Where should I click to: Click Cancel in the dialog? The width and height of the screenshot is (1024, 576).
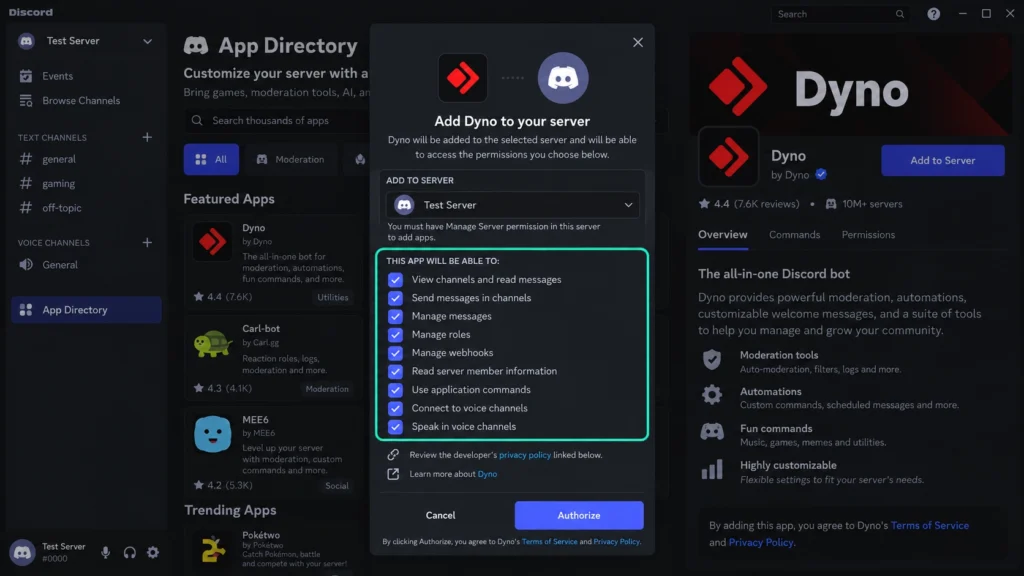click(x=440, y=515)
